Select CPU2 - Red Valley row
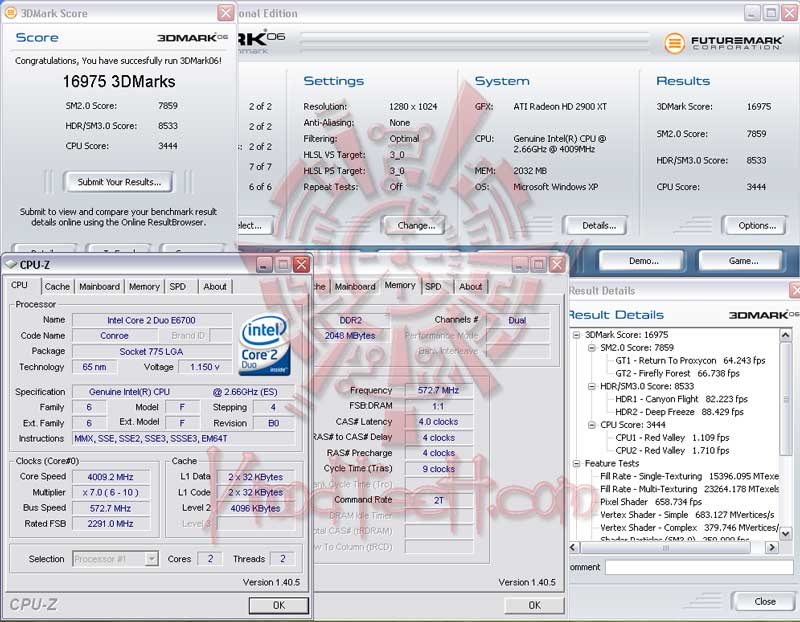The height and width of the screenshot is (622, 800). [672, 451]
